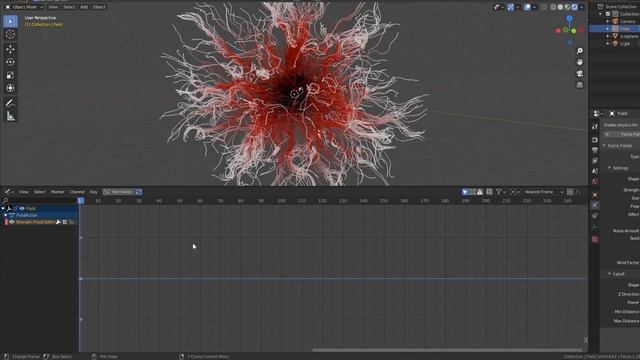Open the Physics properties tab
Image resolution: width=640 pixels, height=360 pixels.
(x=595, y=205)
